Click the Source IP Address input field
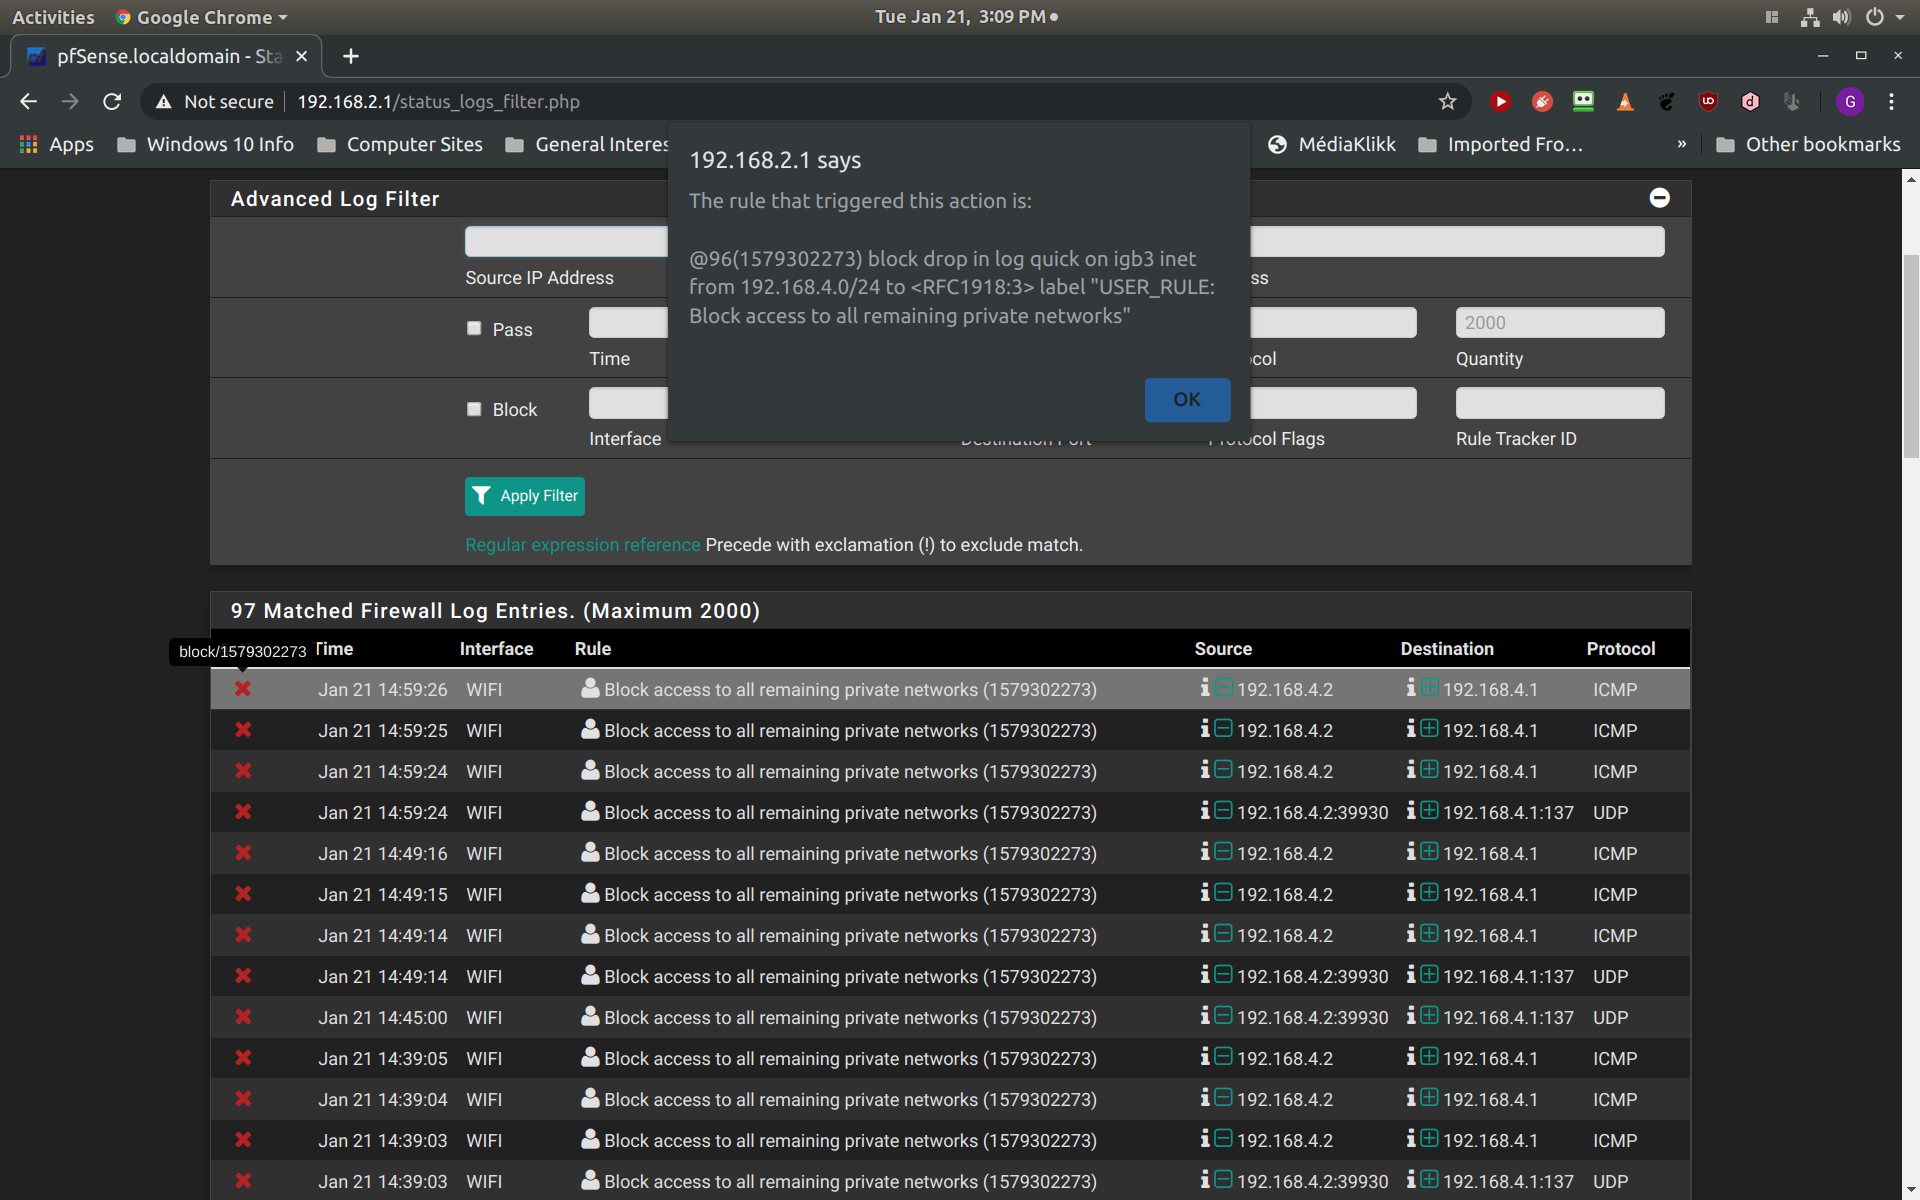Image resolution: width=1920 pixels, height=1200 pixels. [566, 241]
